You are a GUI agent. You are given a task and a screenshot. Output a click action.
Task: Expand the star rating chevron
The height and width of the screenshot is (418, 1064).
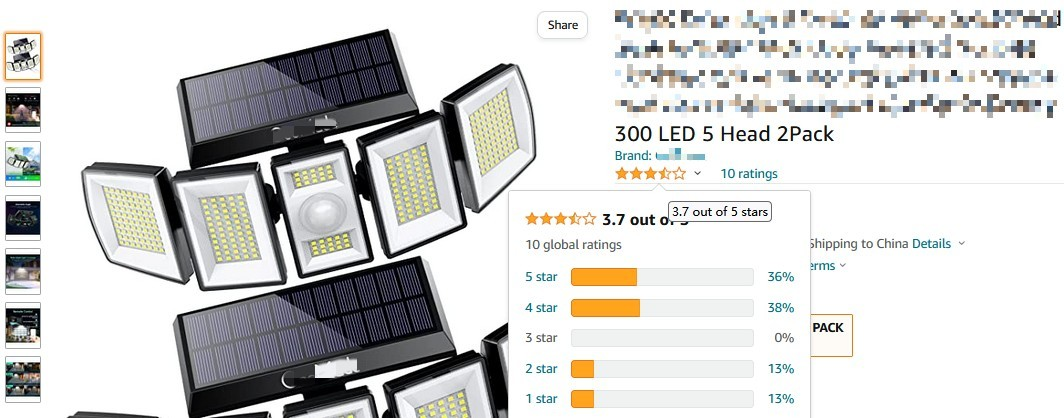tap(698, 174)
